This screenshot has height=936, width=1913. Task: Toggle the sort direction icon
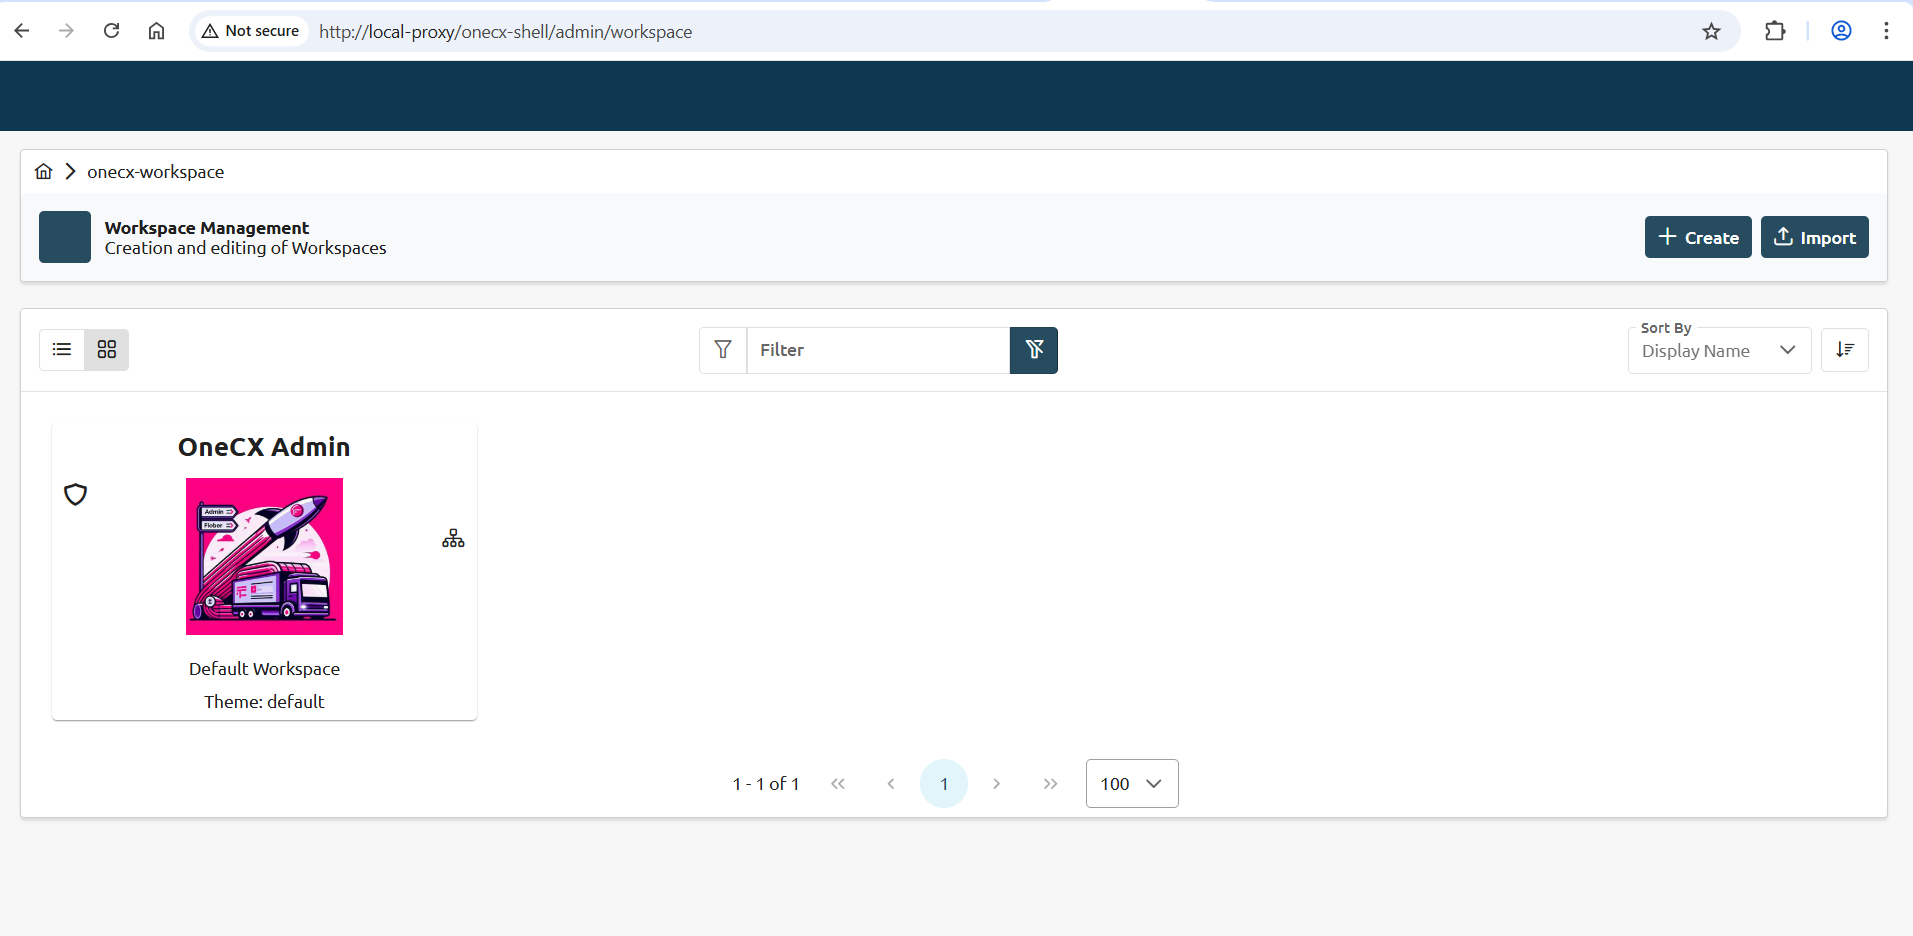point(1844,350)
